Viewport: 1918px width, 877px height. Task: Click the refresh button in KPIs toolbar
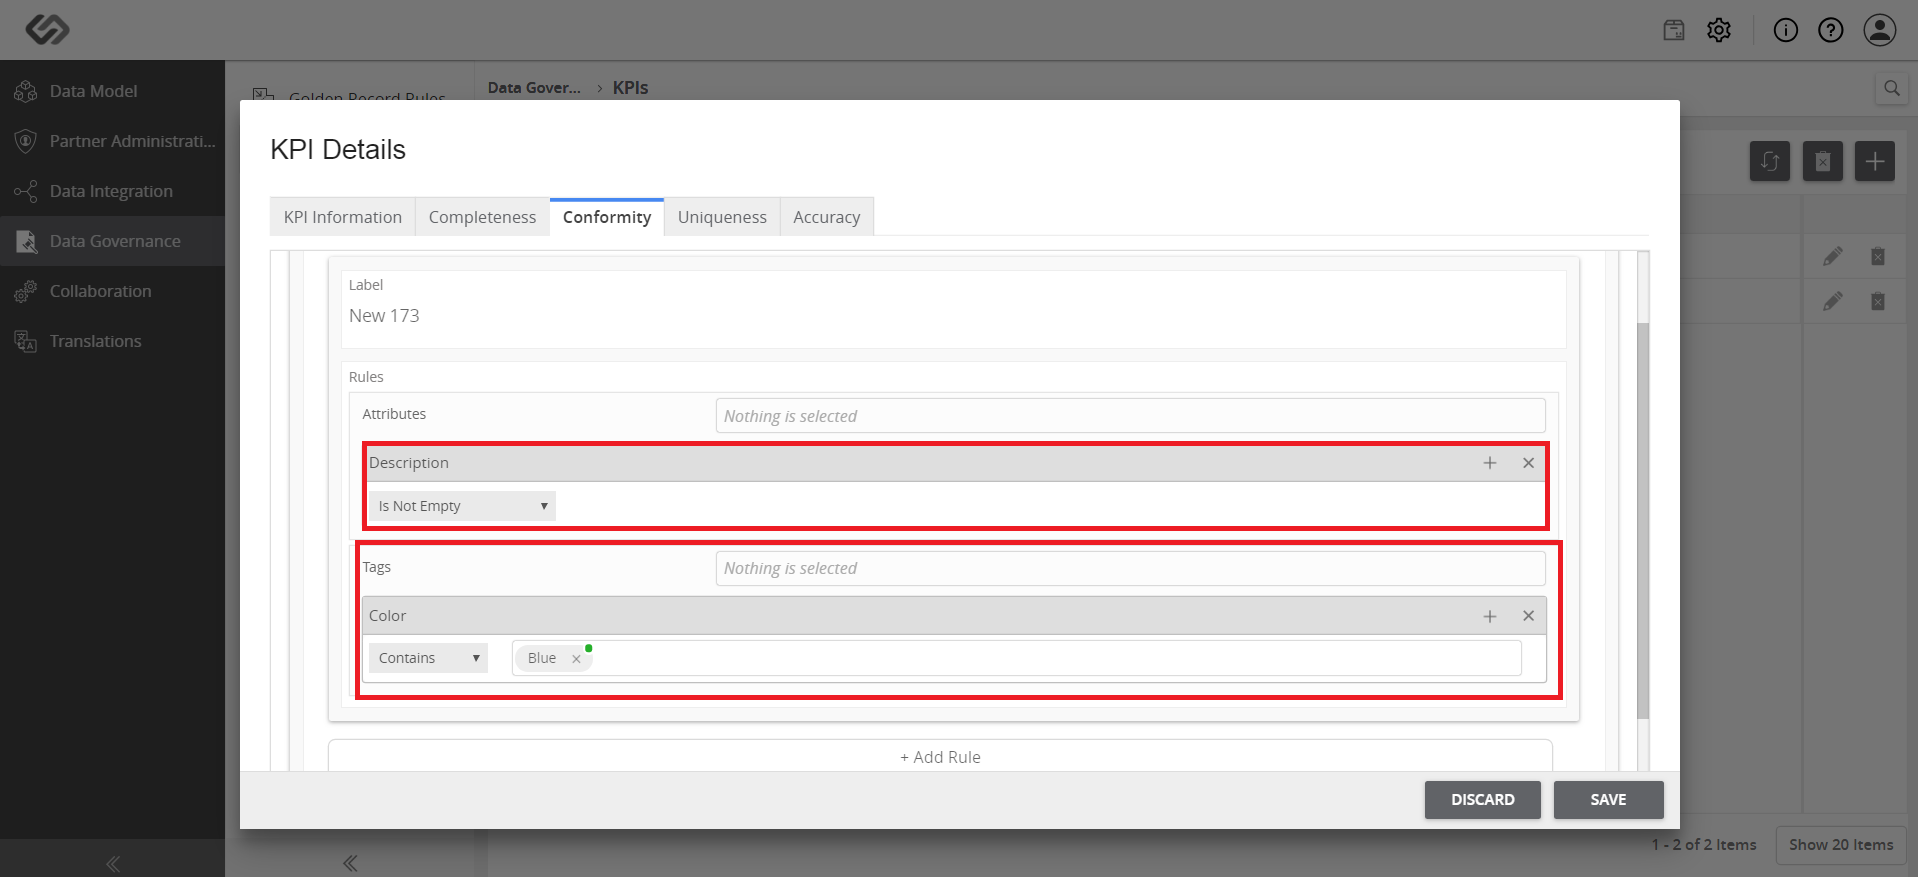[x=1770, y=161]
